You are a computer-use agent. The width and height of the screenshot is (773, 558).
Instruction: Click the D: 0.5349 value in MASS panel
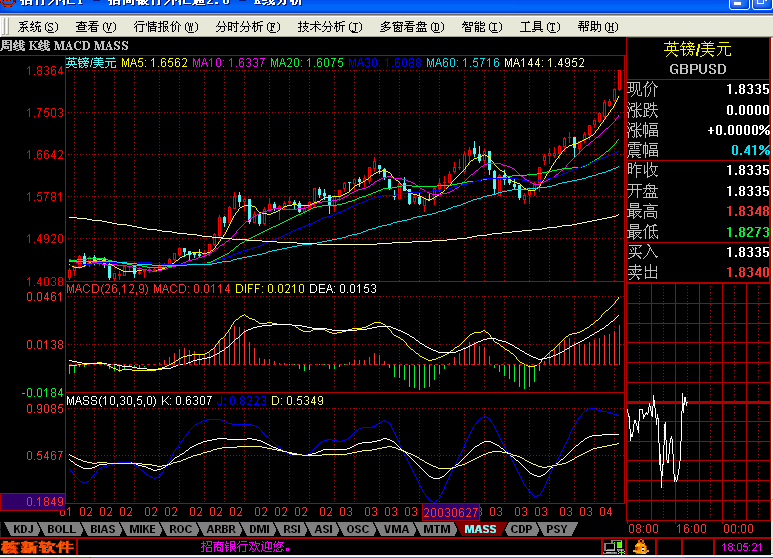297,401
